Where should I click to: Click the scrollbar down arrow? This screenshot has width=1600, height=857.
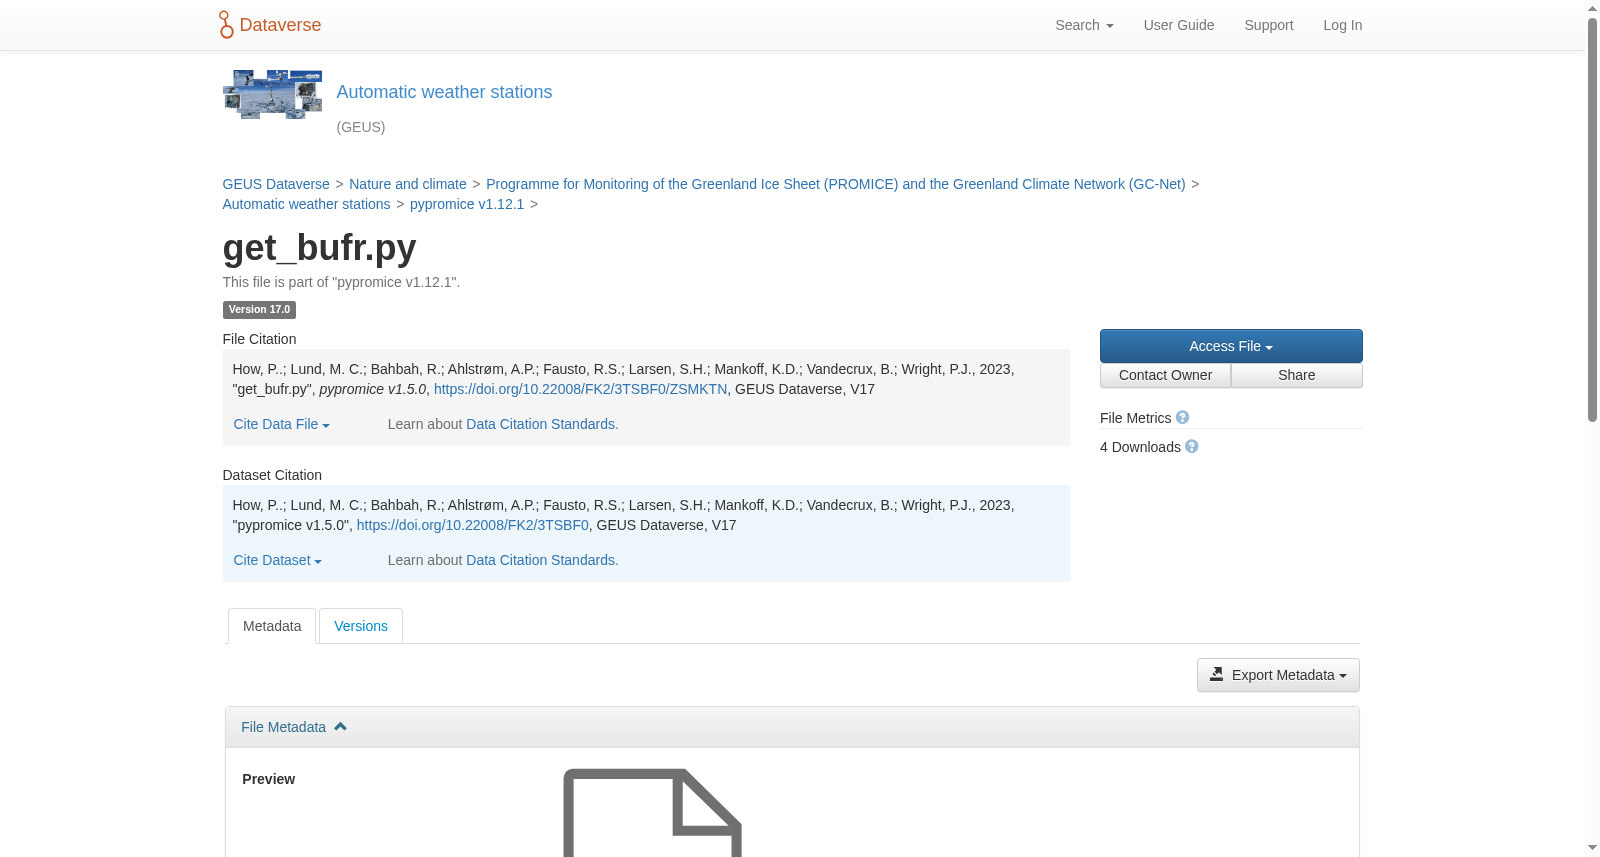(x=1592, y=848)
